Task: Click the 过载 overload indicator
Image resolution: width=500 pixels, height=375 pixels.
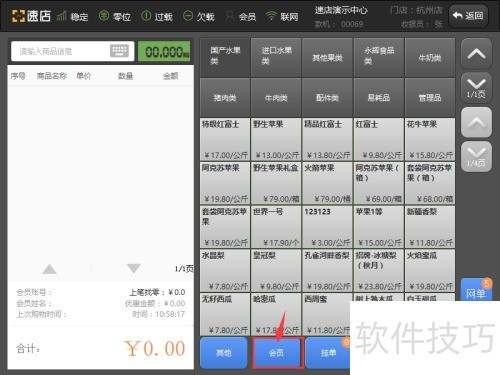Action: pos(157,16)
